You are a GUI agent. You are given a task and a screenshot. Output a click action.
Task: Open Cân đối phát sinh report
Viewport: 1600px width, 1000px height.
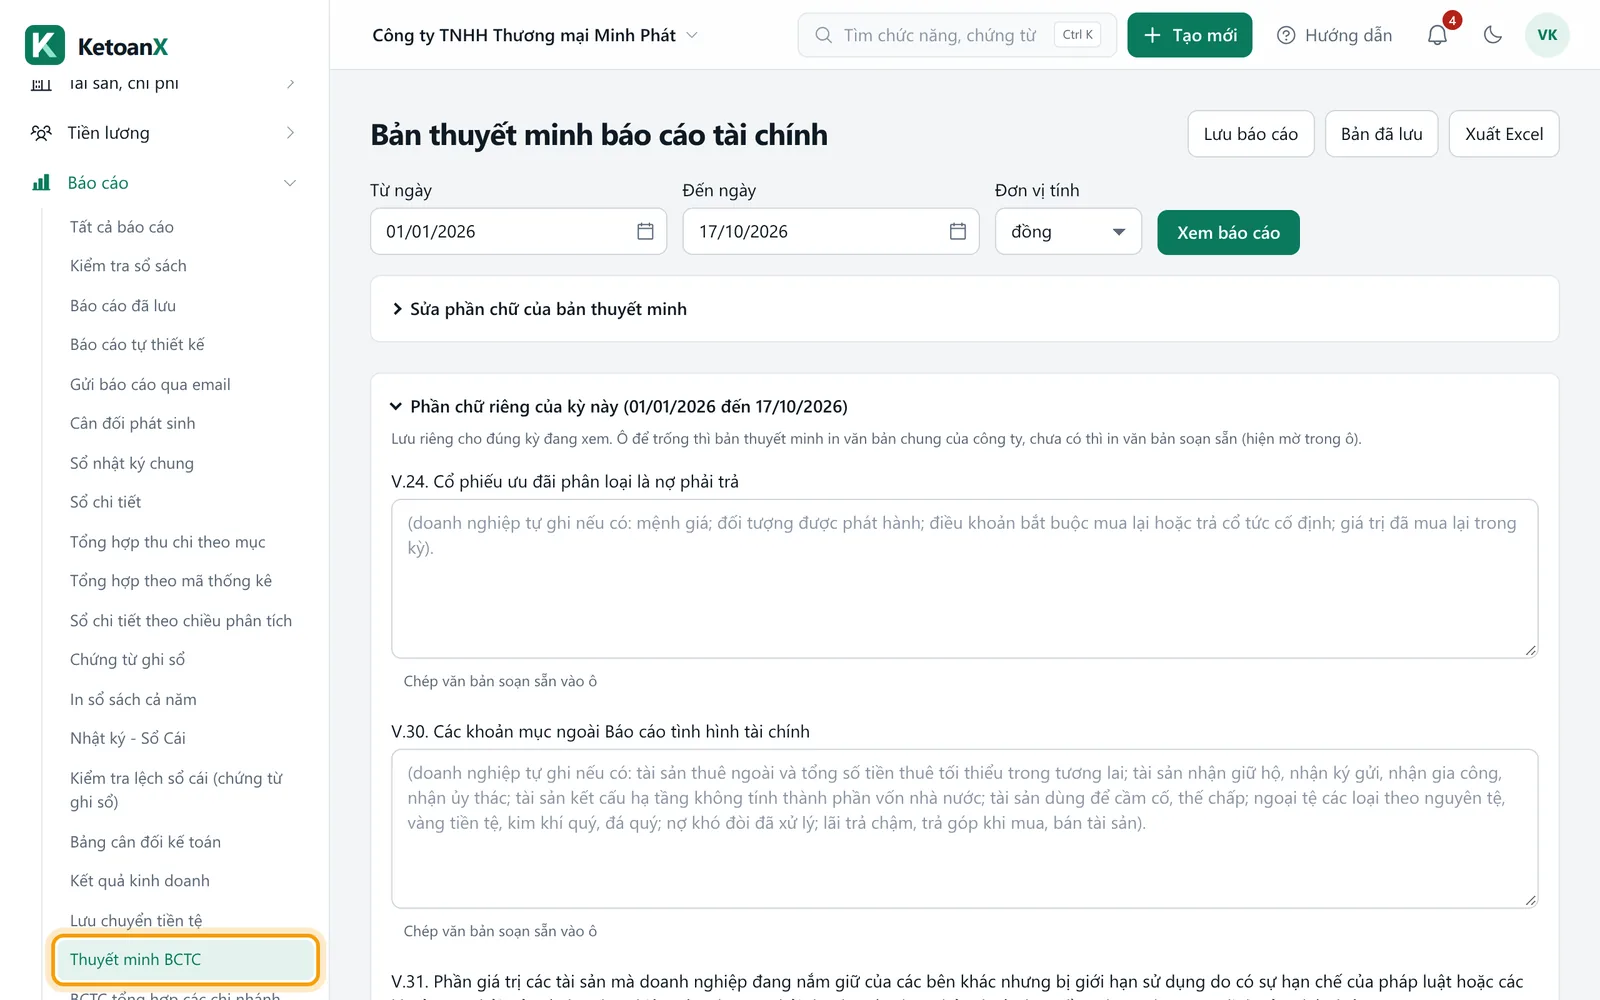[x=133, y=424]
